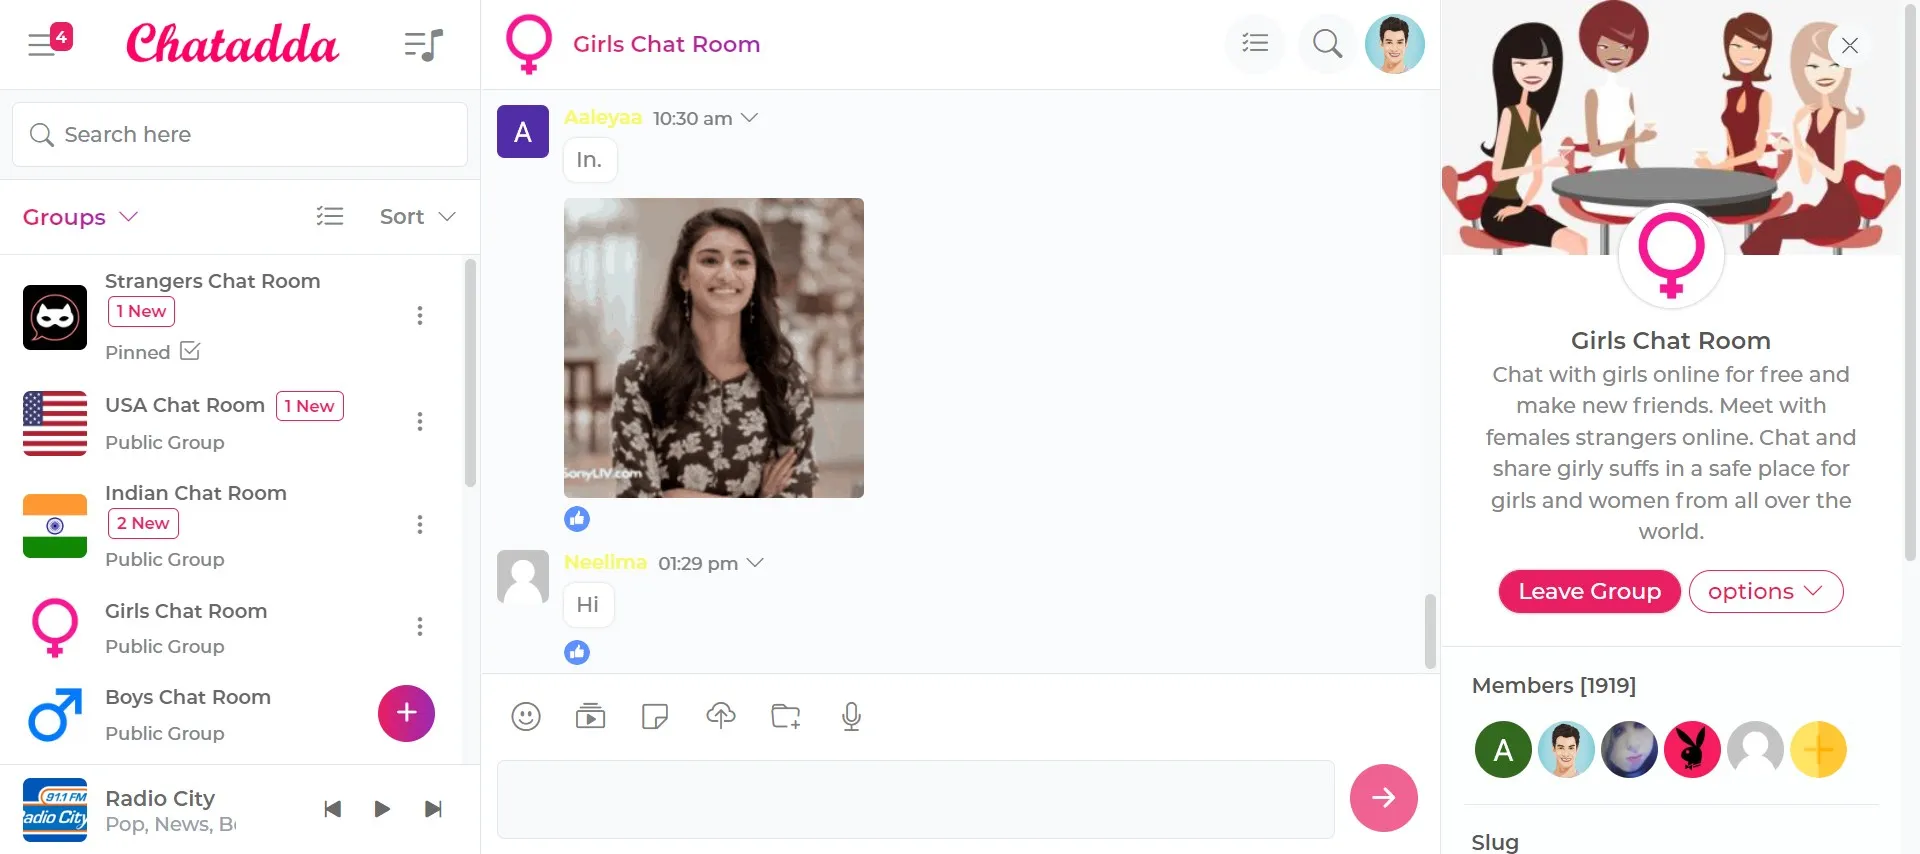Image resolution: width=1920 pixels, height=854 pixels.
Task: Open member A green avatar
Action: [1503, 749]
